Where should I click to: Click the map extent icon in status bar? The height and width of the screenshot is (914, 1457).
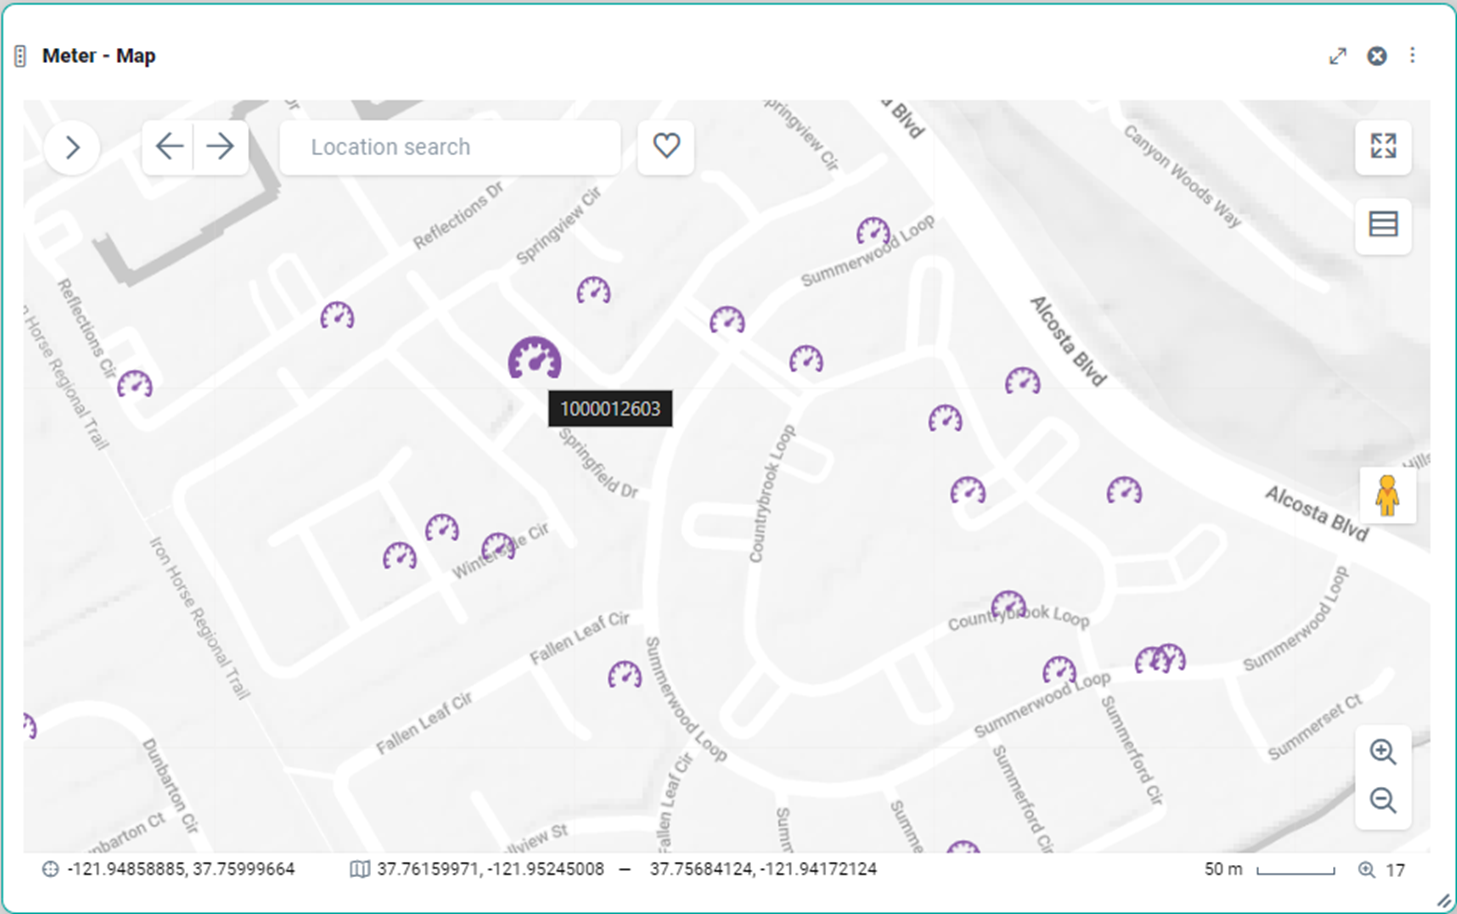[359, 869]
